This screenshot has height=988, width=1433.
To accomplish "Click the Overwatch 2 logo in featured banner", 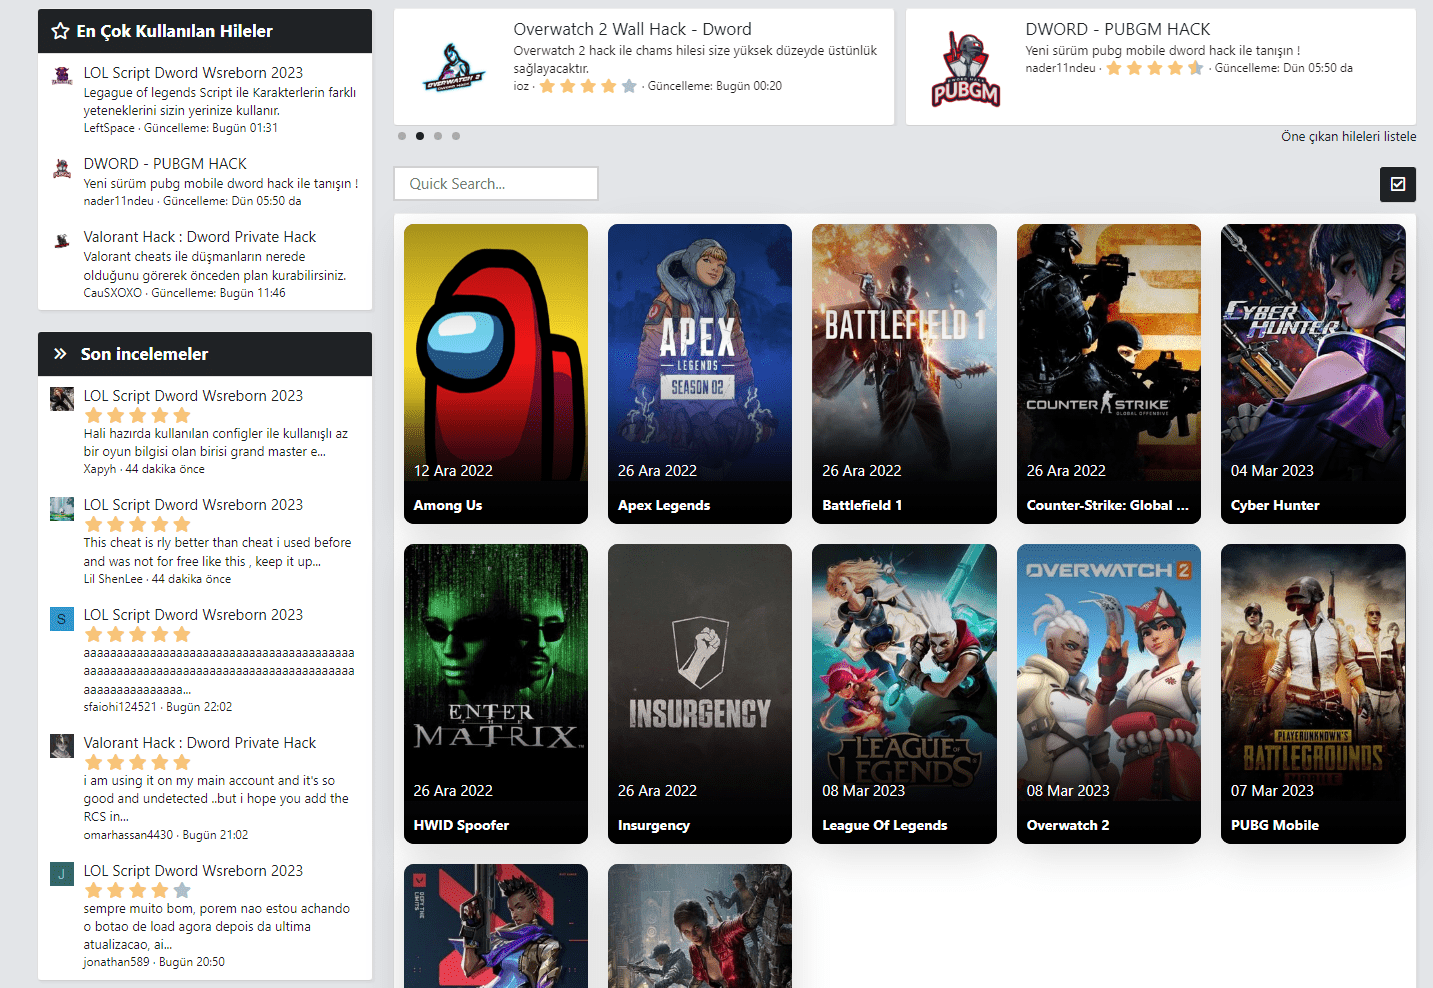I will tap(453, 67).
